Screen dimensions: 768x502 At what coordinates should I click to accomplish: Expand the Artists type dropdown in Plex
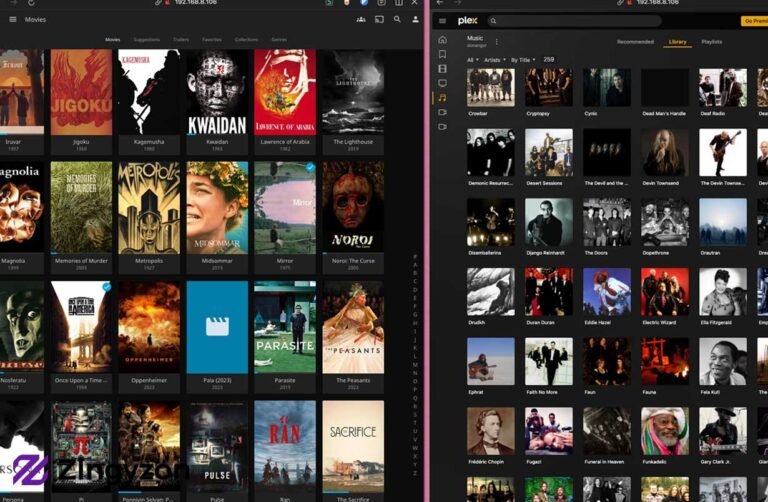pos(495,60)
